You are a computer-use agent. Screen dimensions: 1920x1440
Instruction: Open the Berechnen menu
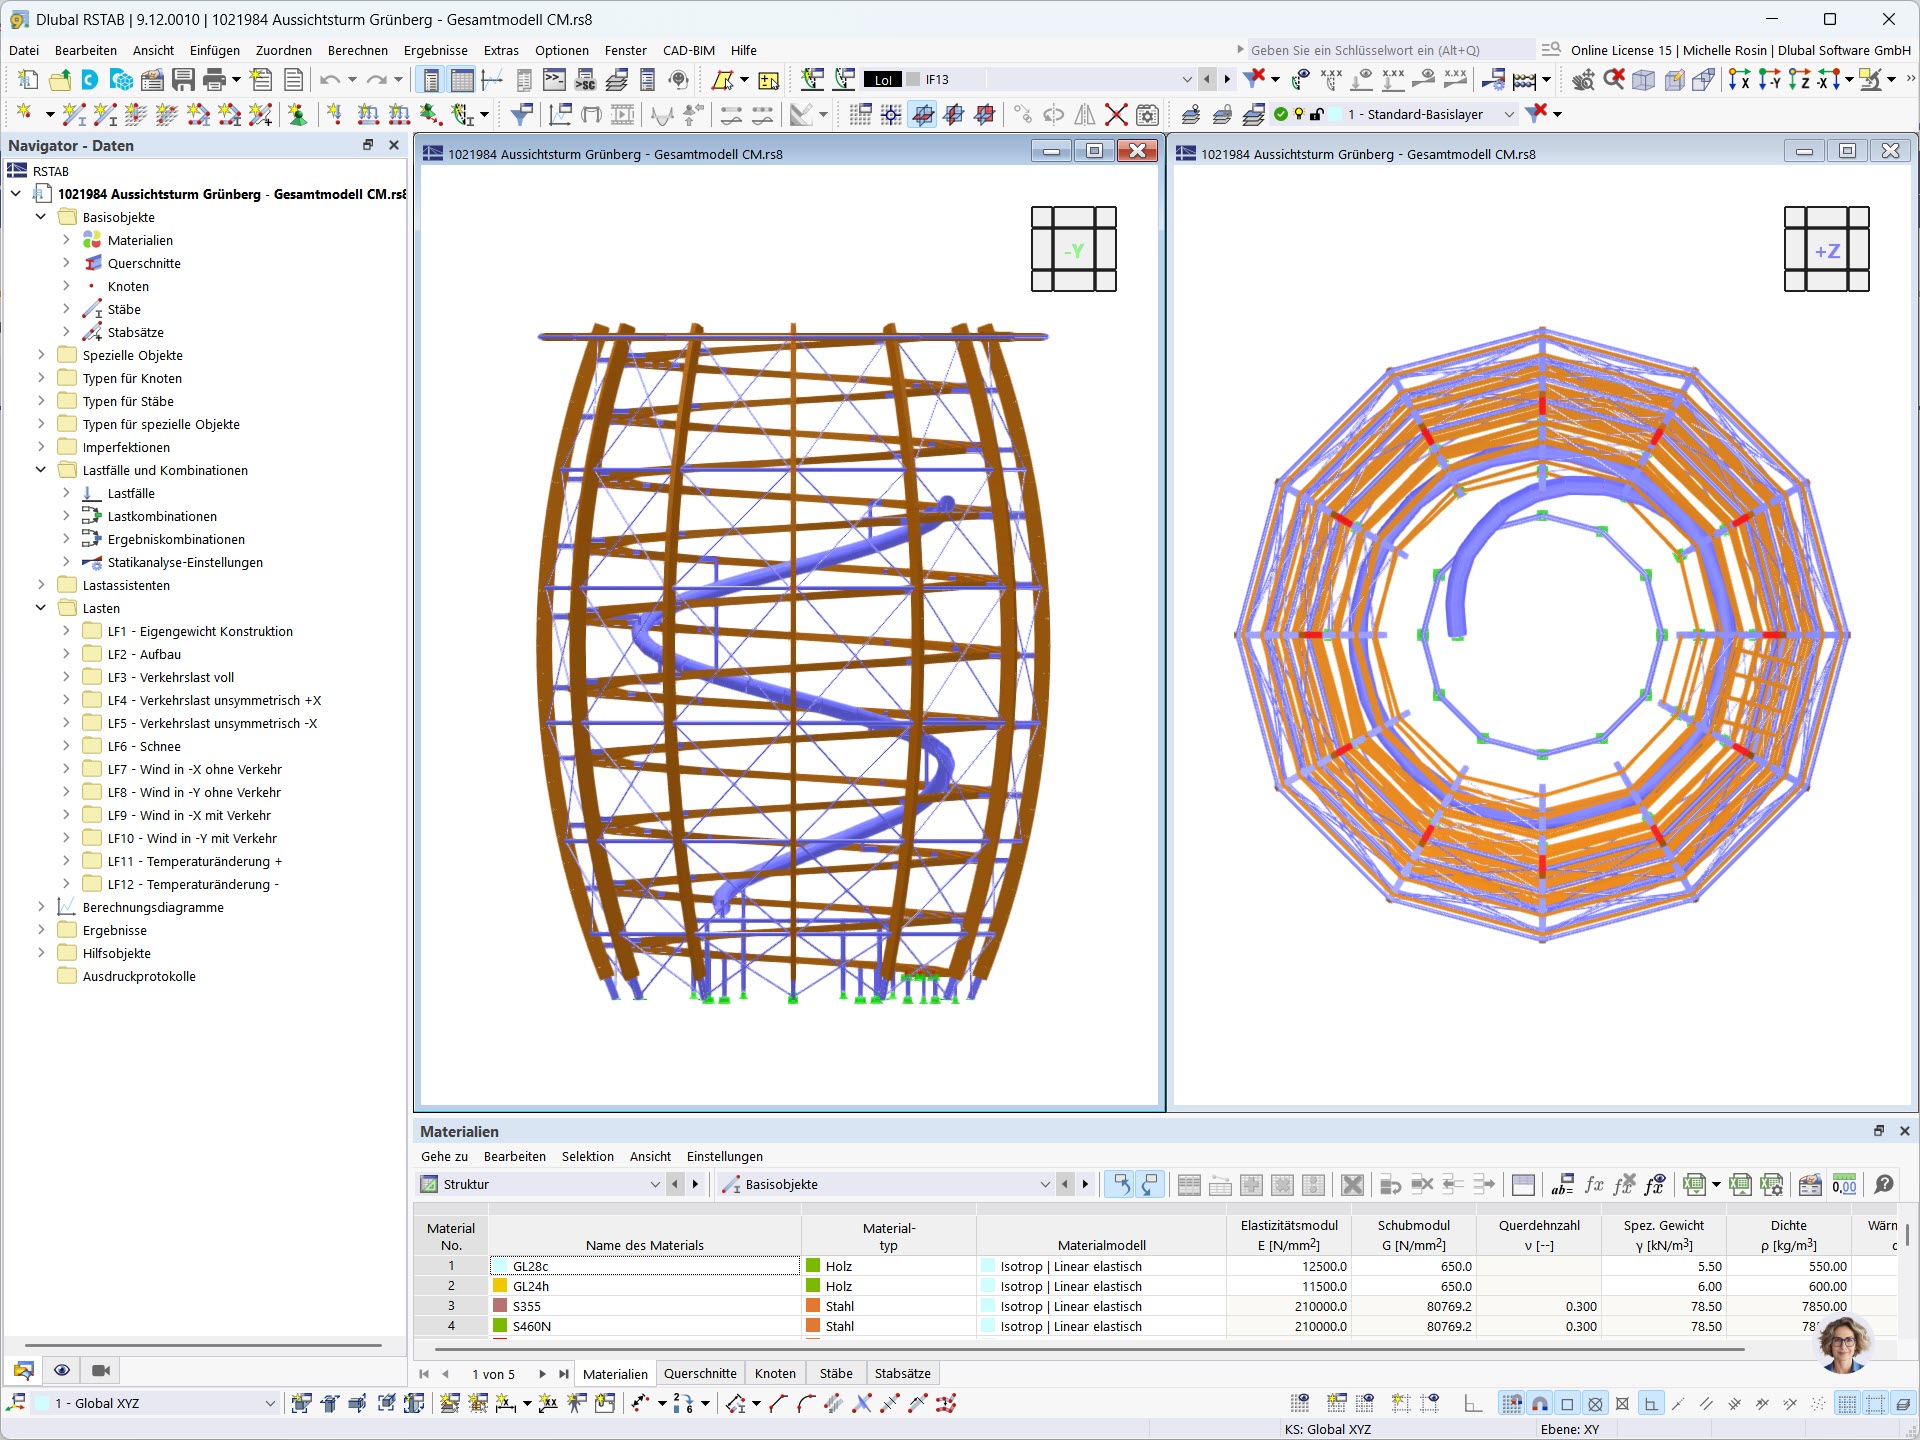coord(358,50)
